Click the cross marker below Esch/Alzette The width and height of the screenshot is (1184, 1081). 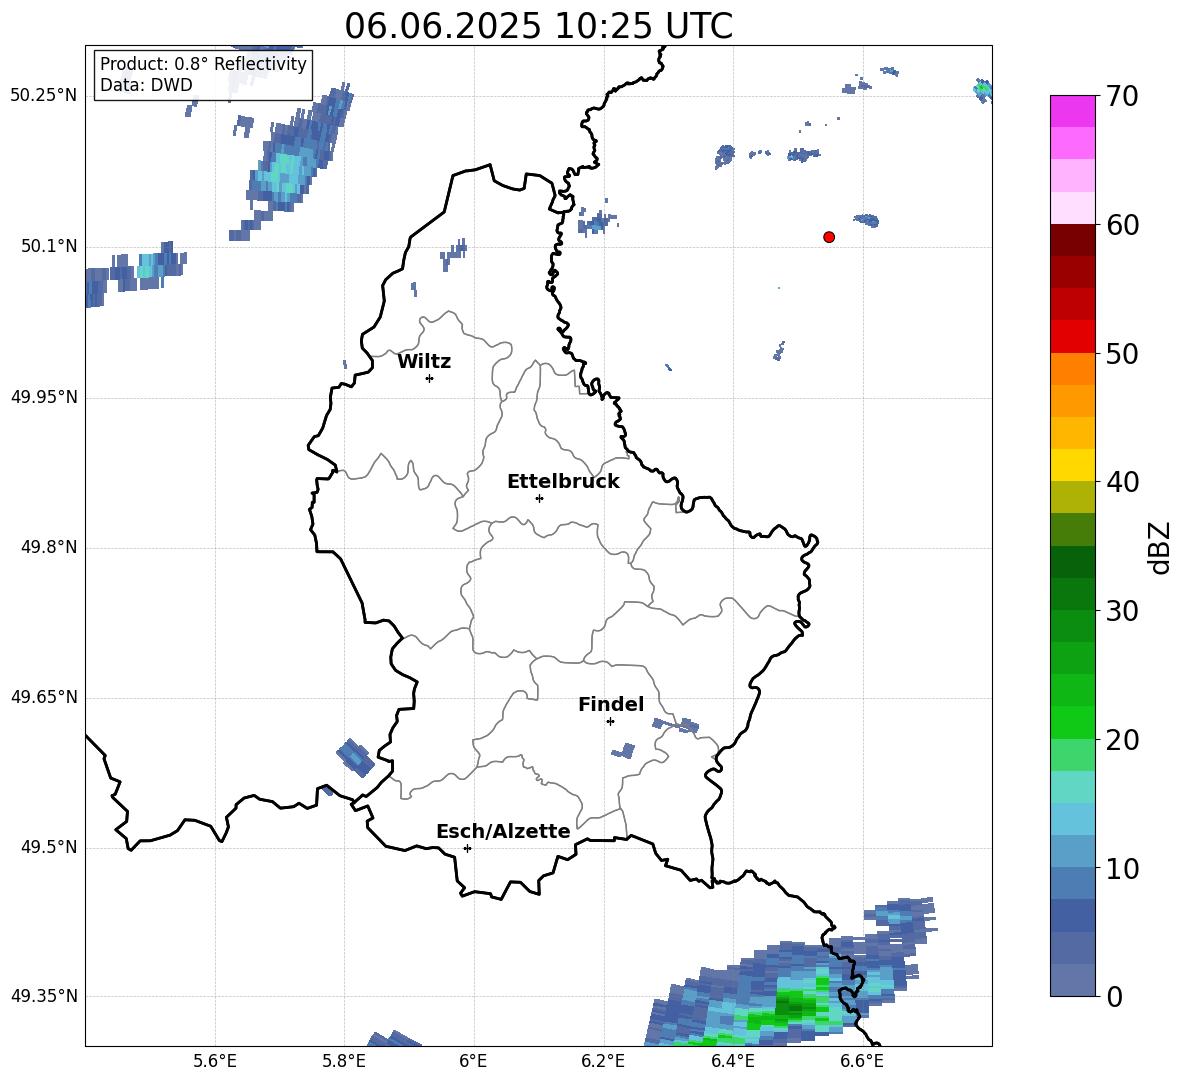(x=467, y=848)
